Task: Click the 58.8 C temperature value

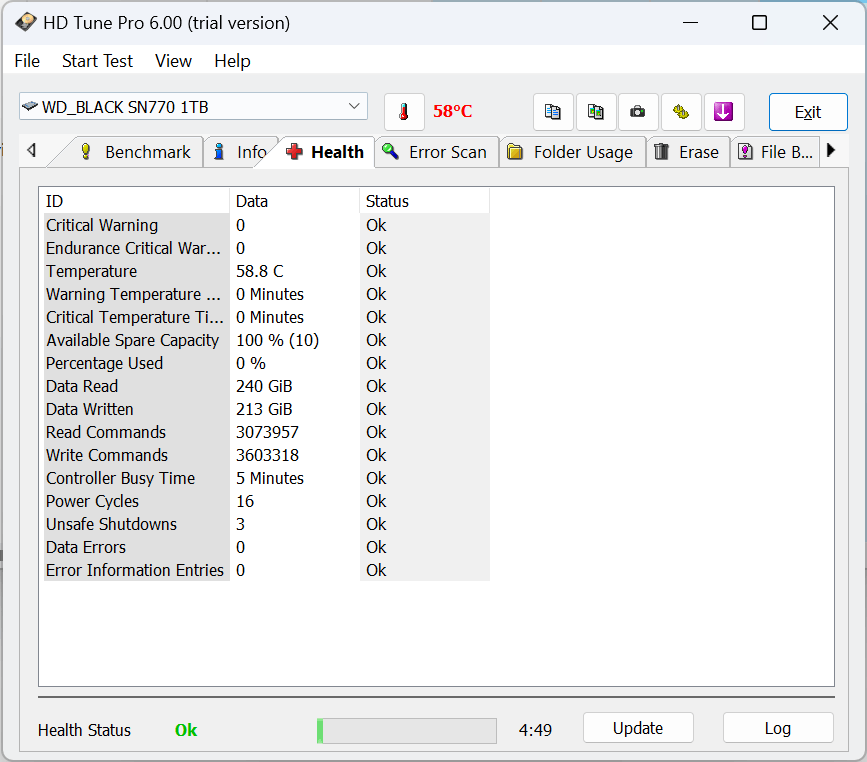Action: point(259,272)
